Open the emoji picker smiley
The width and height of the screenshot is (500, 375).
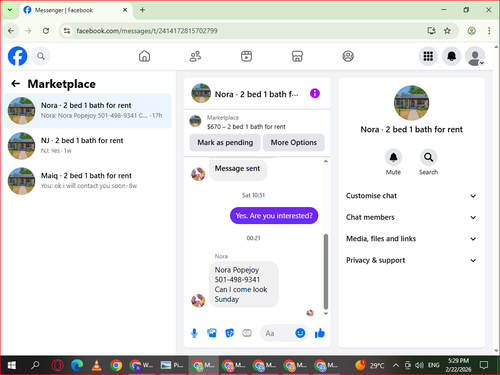tap(300, 333)
